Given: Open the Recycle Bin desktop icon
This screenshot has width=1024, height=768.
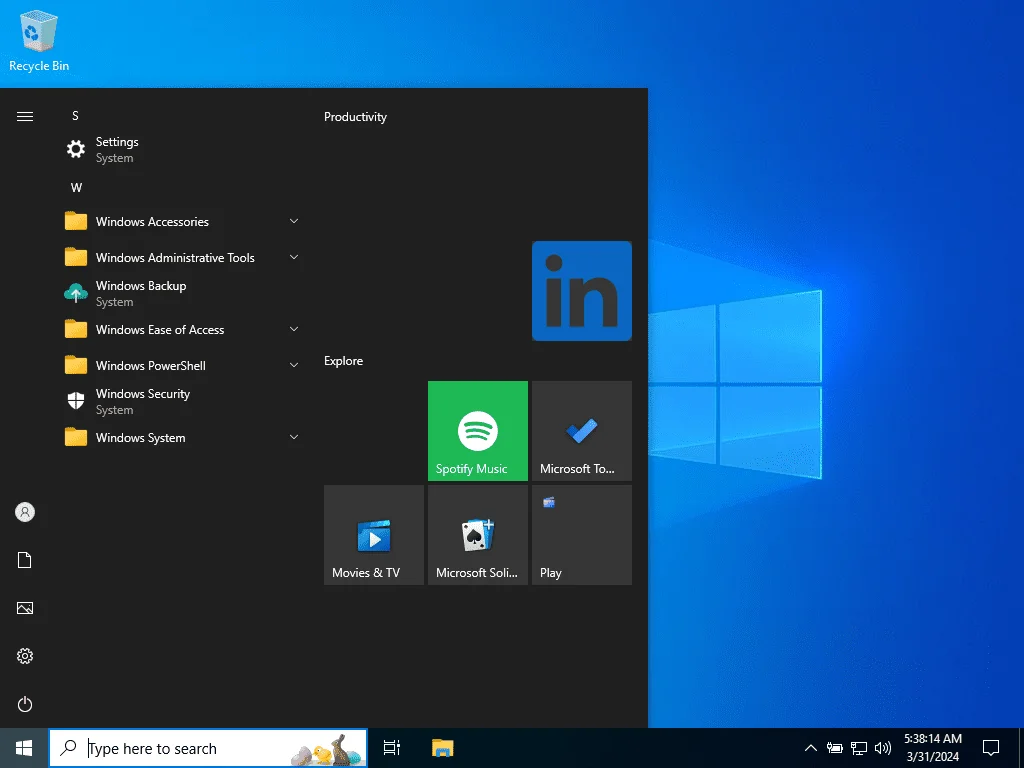Looking at the screenshot, I should point(39,40).
